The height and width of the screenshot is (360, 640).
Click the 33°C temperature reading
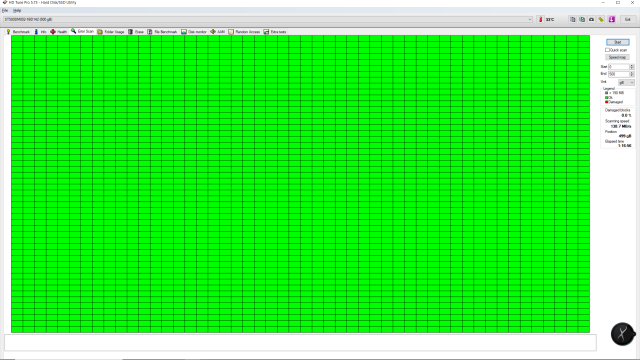[x=550, y=19]
